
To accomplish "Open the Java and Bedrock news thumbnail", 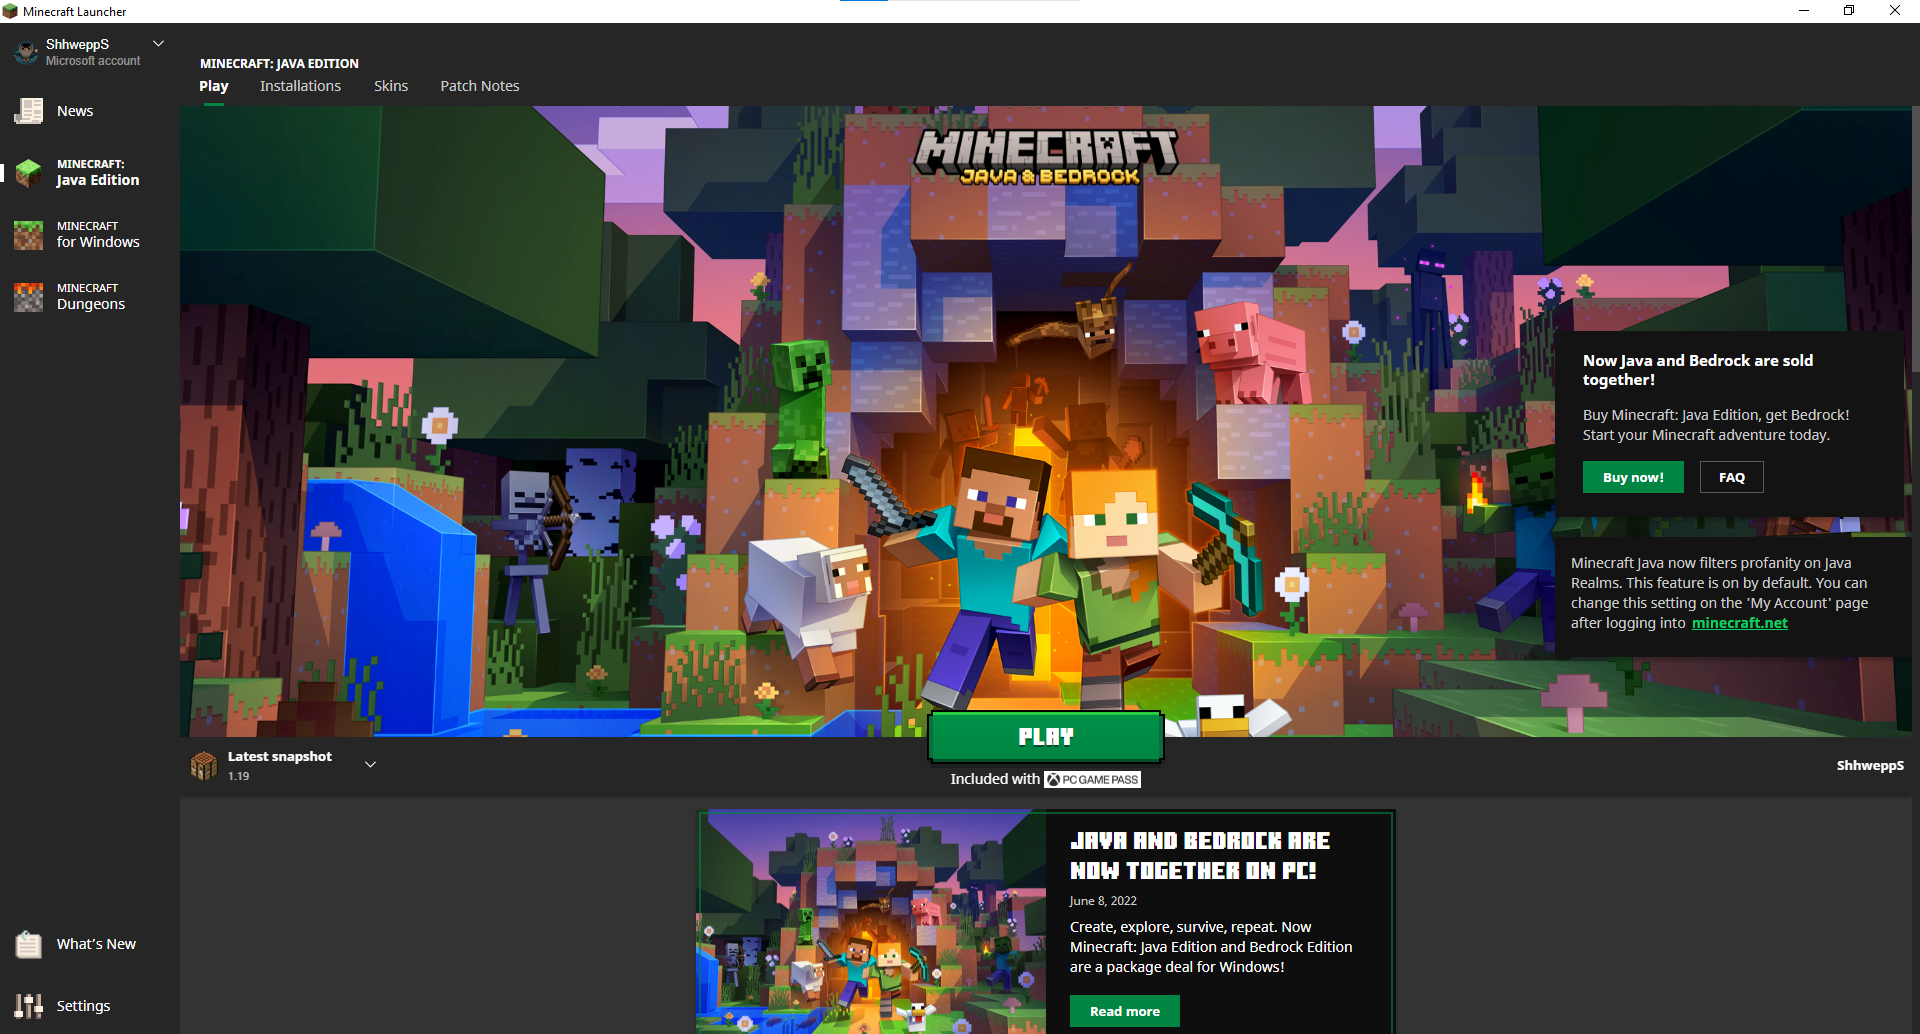I will (872, 922).
